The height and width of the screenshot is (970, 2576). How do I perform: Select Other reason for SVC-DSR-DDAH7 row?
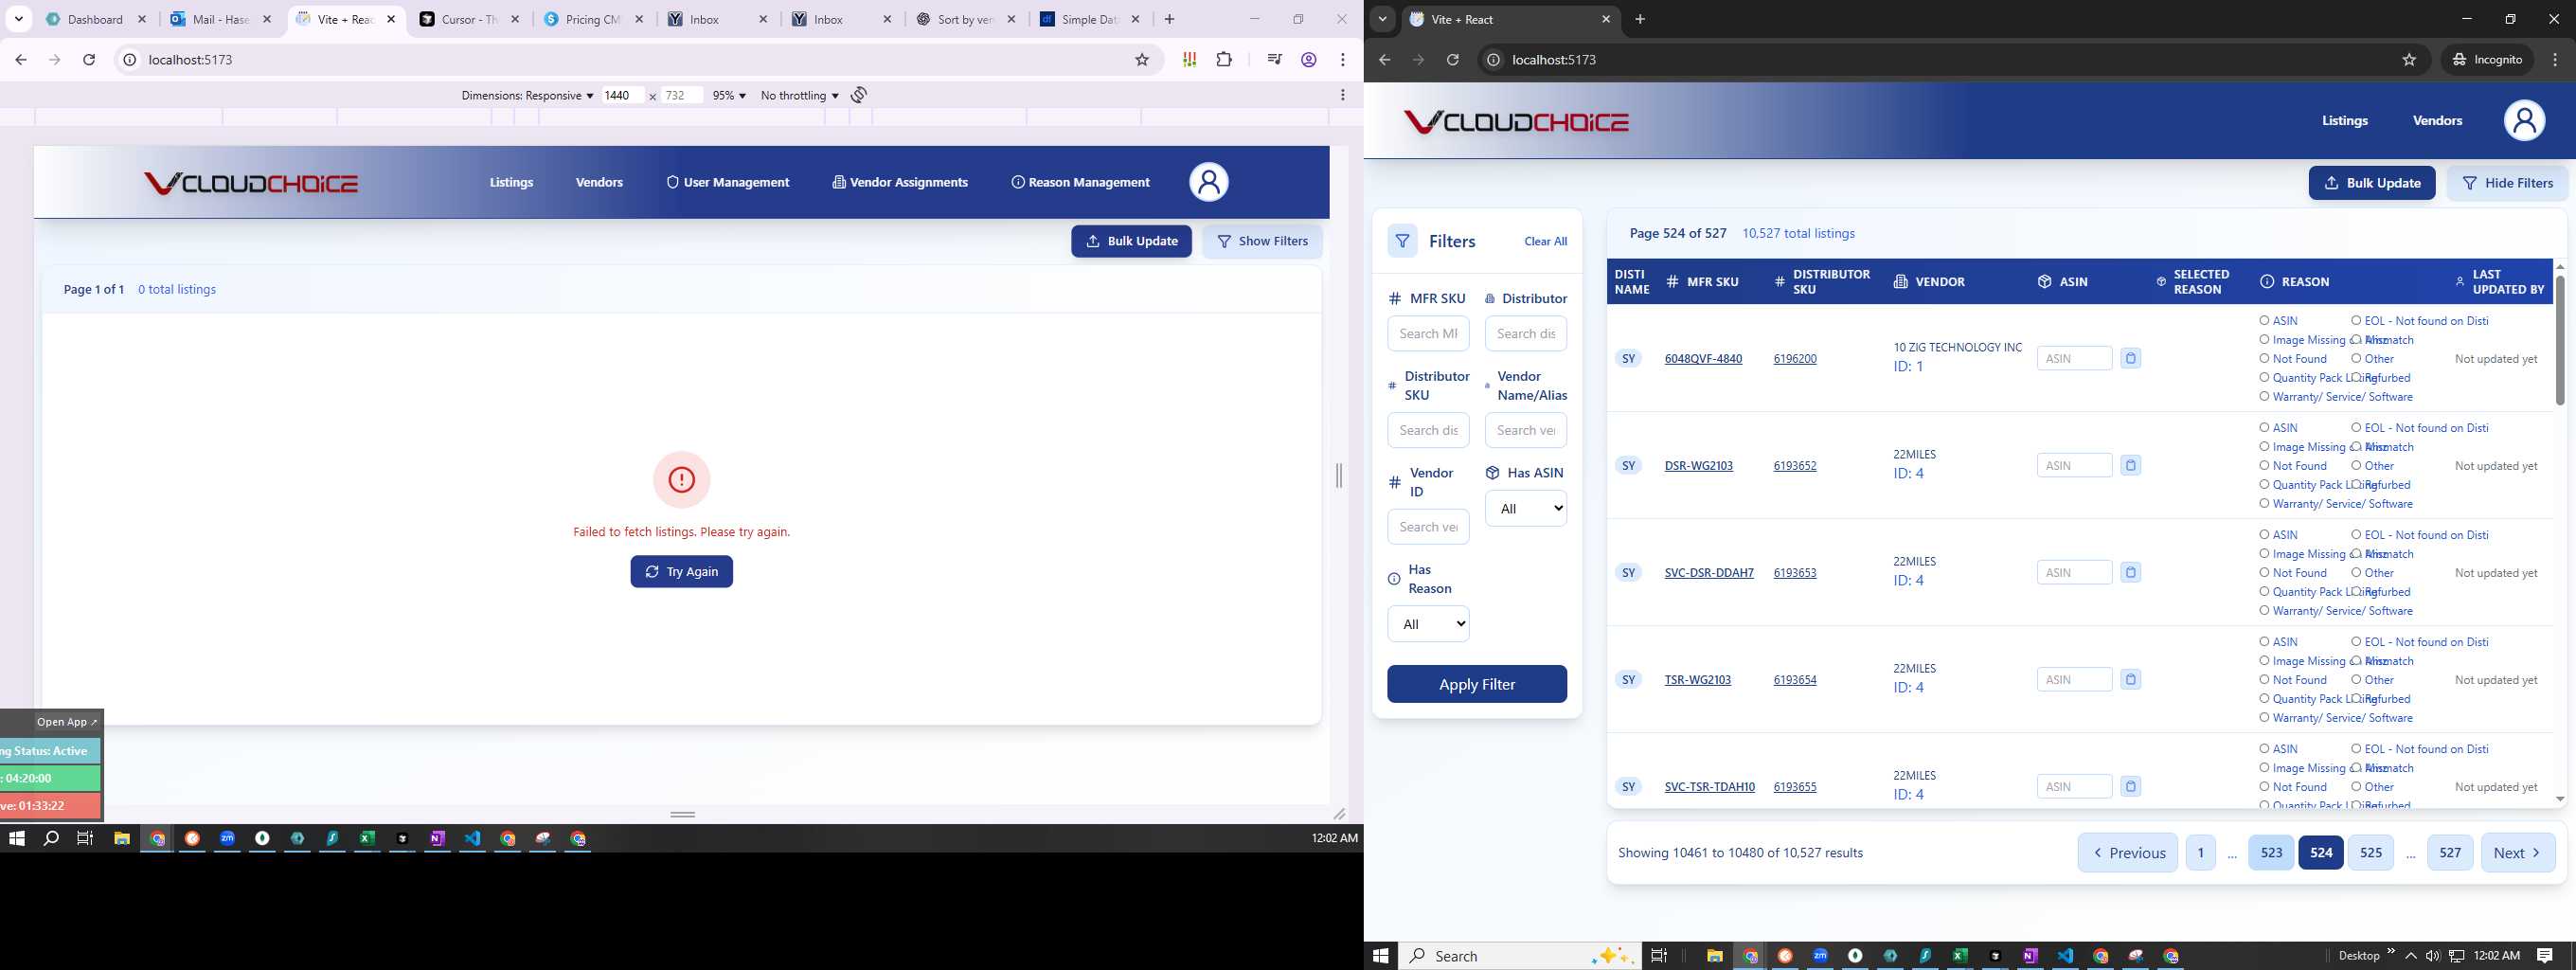[2356, 573]
